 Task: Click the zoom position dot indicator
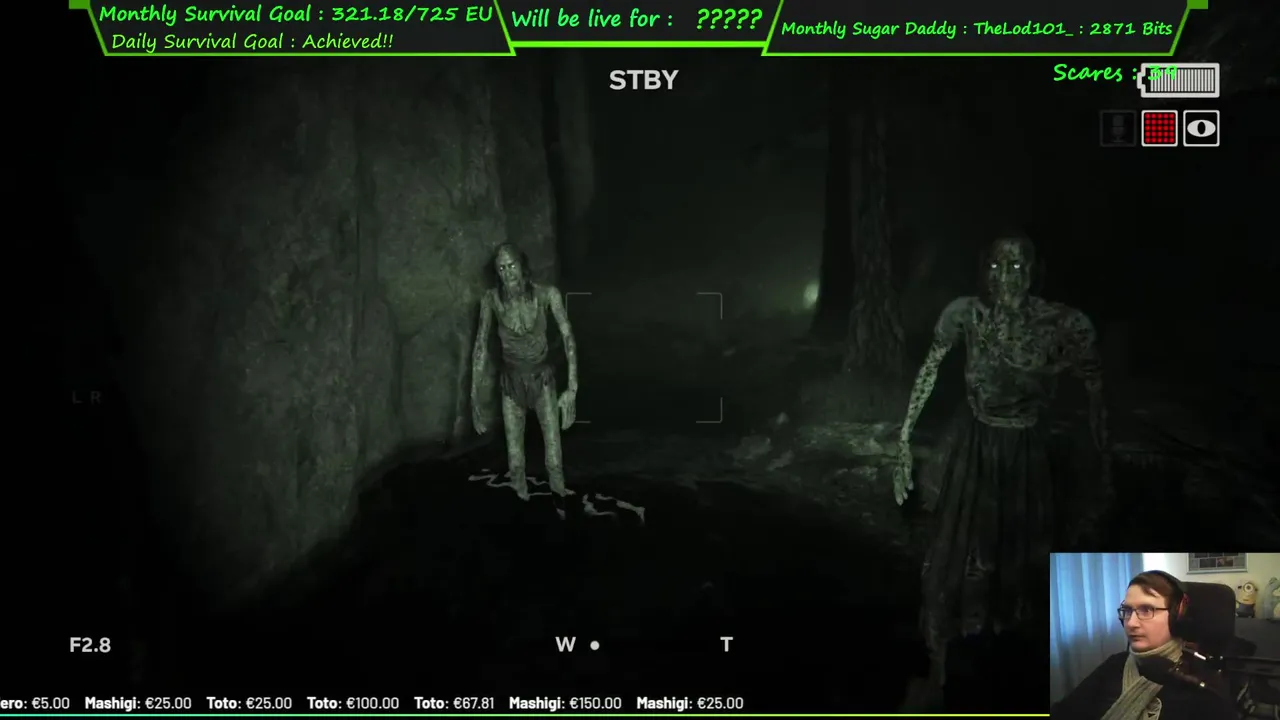click(x=595, y=645)
